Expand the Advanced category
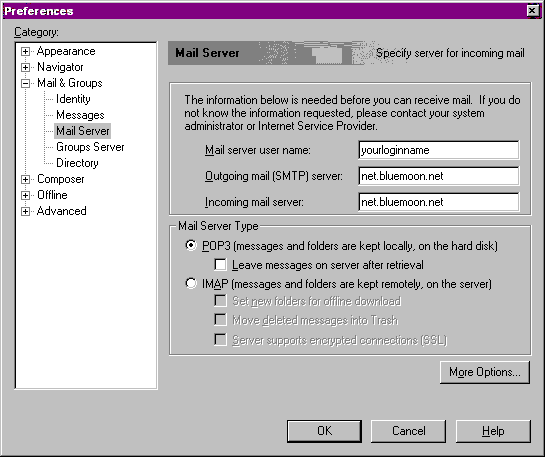This screenshot has height=457, width=545. (x=25, y=211)
